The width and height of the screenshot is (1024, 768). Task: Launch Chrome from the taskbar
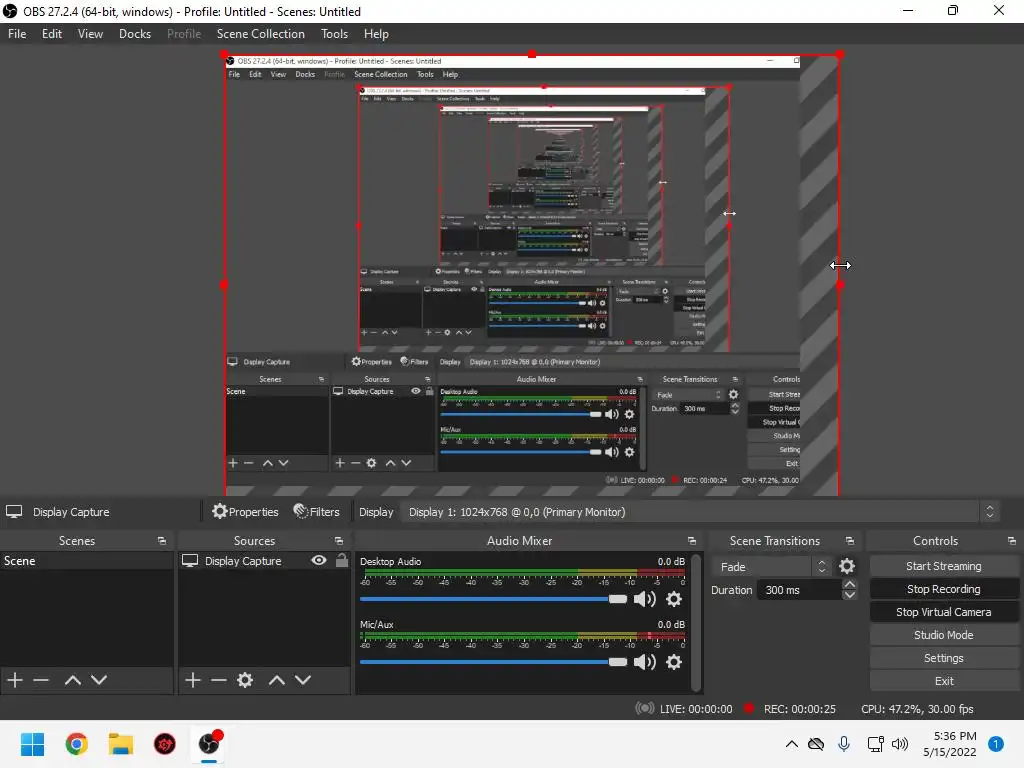76,744
